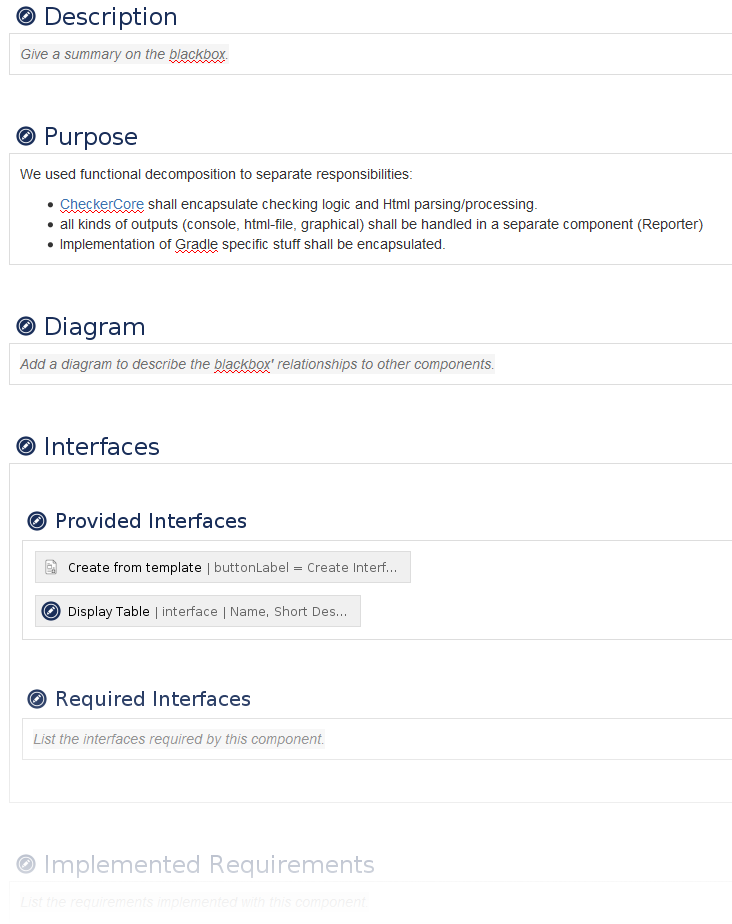Click the Implemented Requirements placeholder text
732x924 pixels.
pos(194,902)
